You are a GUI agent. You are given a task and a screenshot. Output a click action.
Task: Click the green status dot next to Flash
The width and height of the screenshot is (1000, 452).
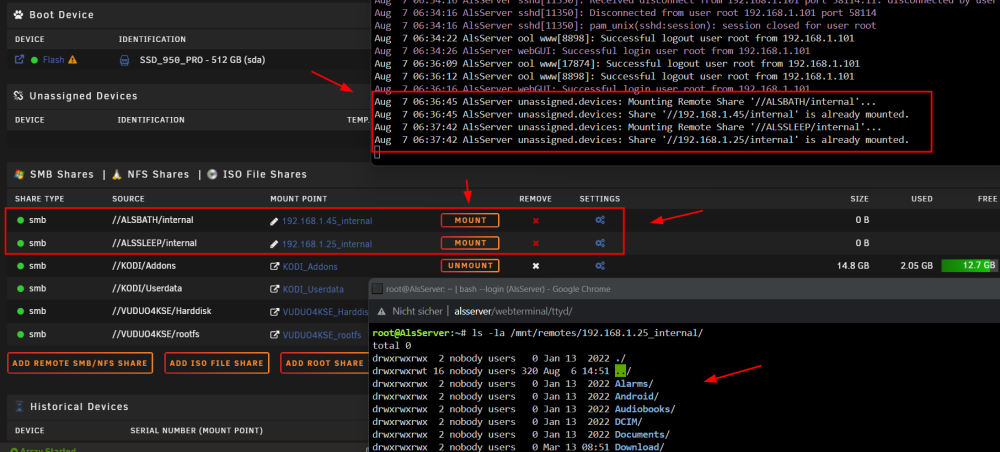click(x=34, y=60)
